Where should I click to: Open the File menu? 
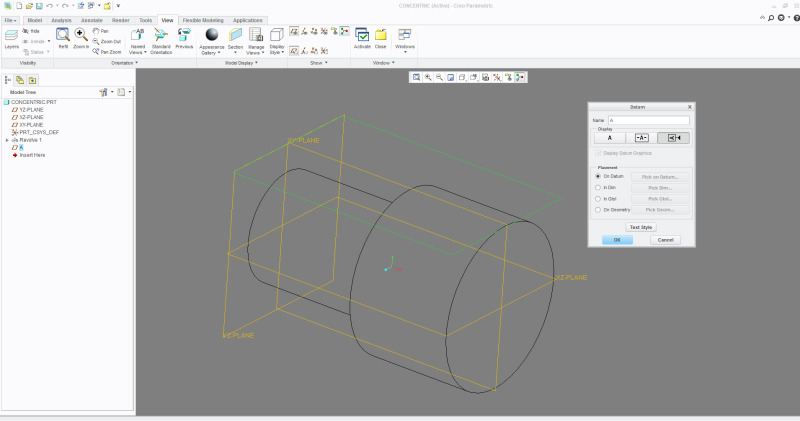pyautogui.click(x=10, y=20)
